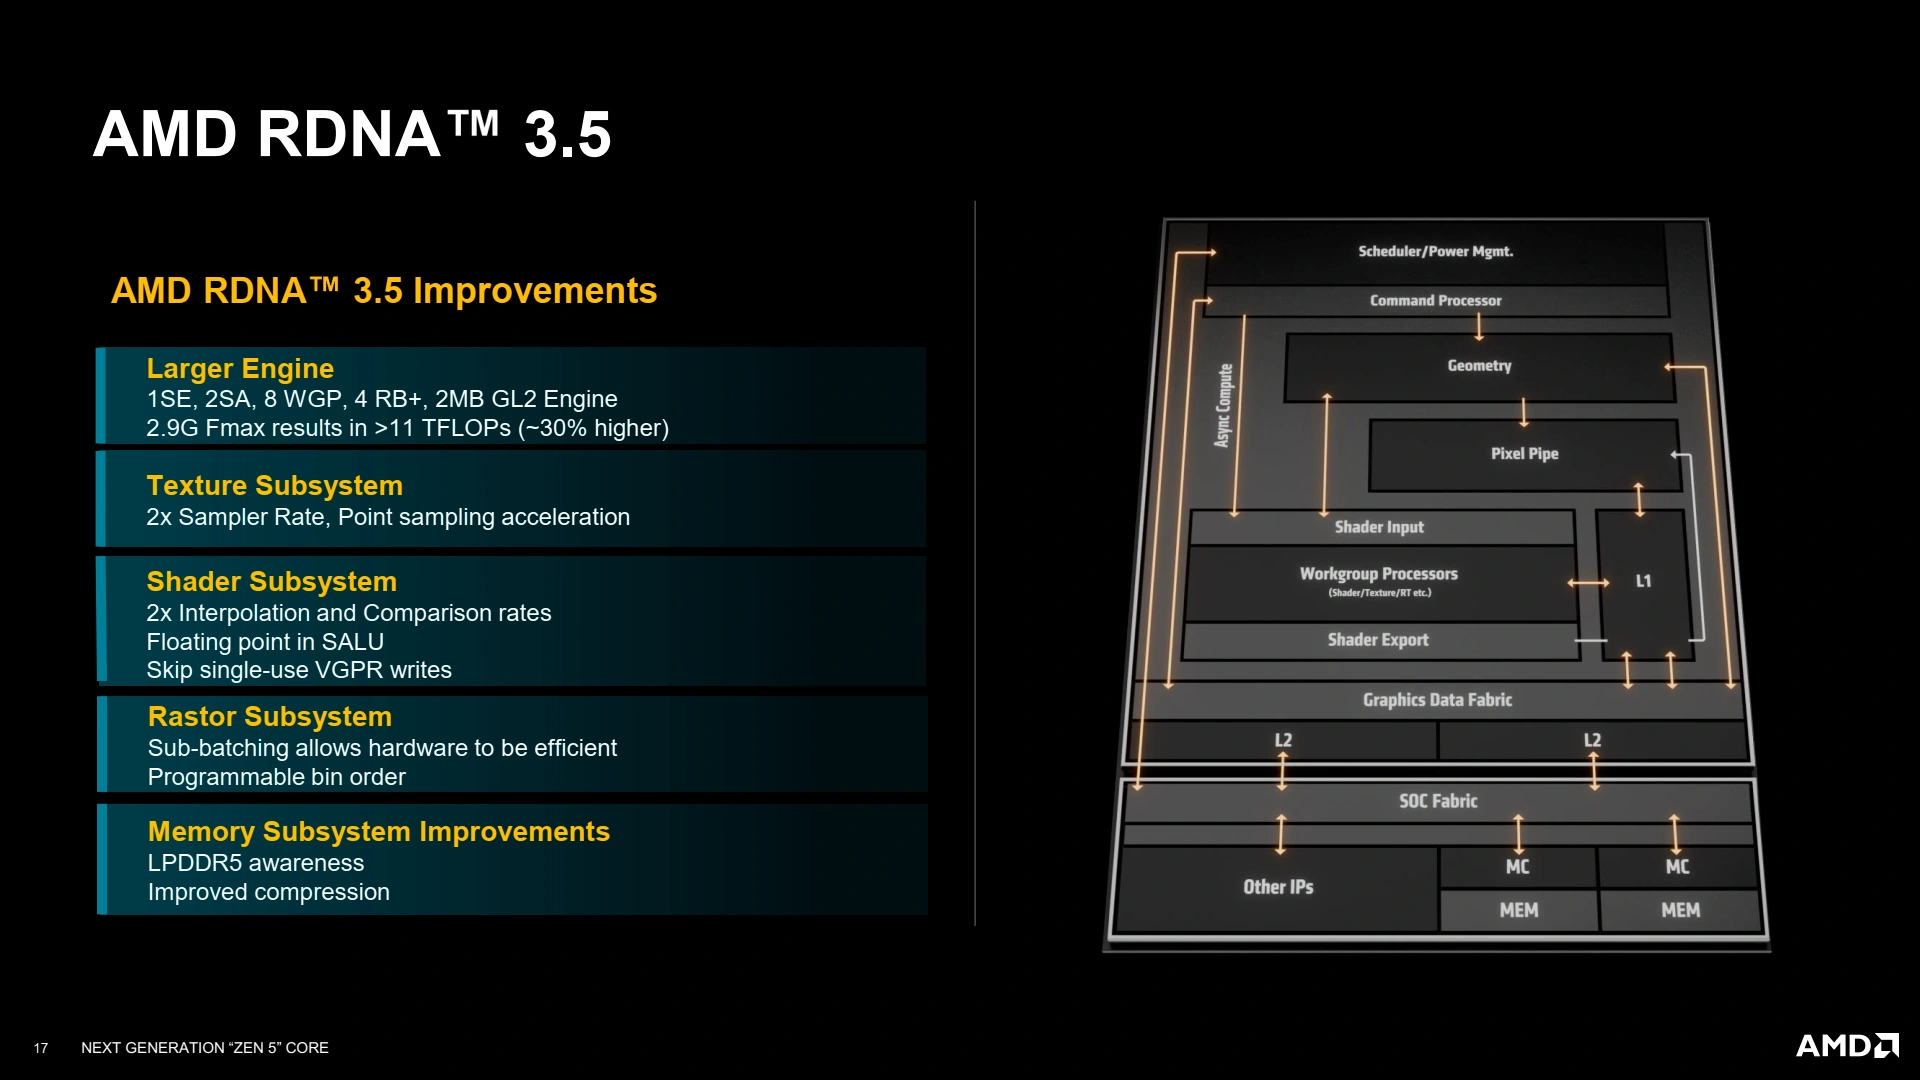Viewport: 1920px width, 1080px height.
Task: Click the Rastor Subsystem heading
Action: point(270,716)
